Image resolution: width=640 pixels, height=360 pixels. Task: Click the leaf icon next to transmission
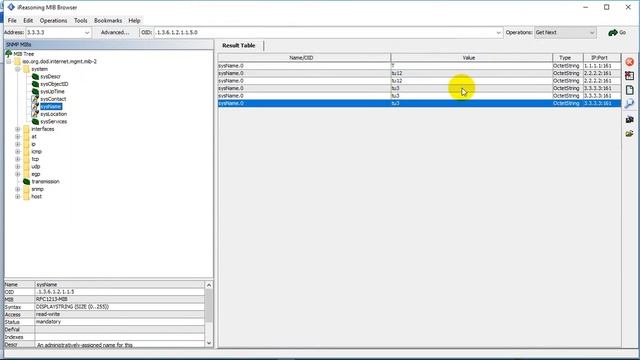27,181
